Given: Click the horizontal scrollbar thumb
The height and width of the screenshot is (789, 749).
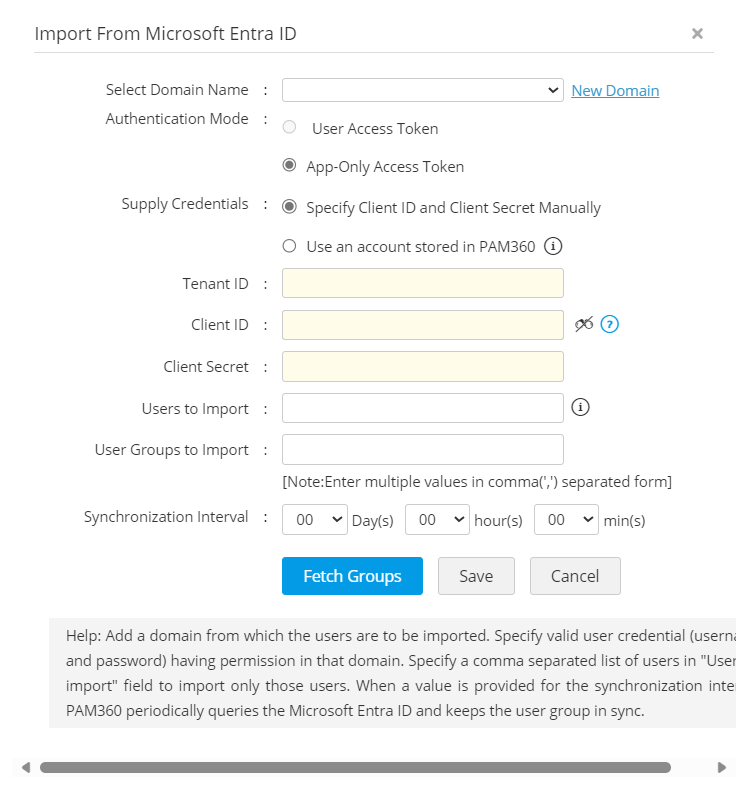Looking at the screenshot, I should coord(355,768).
